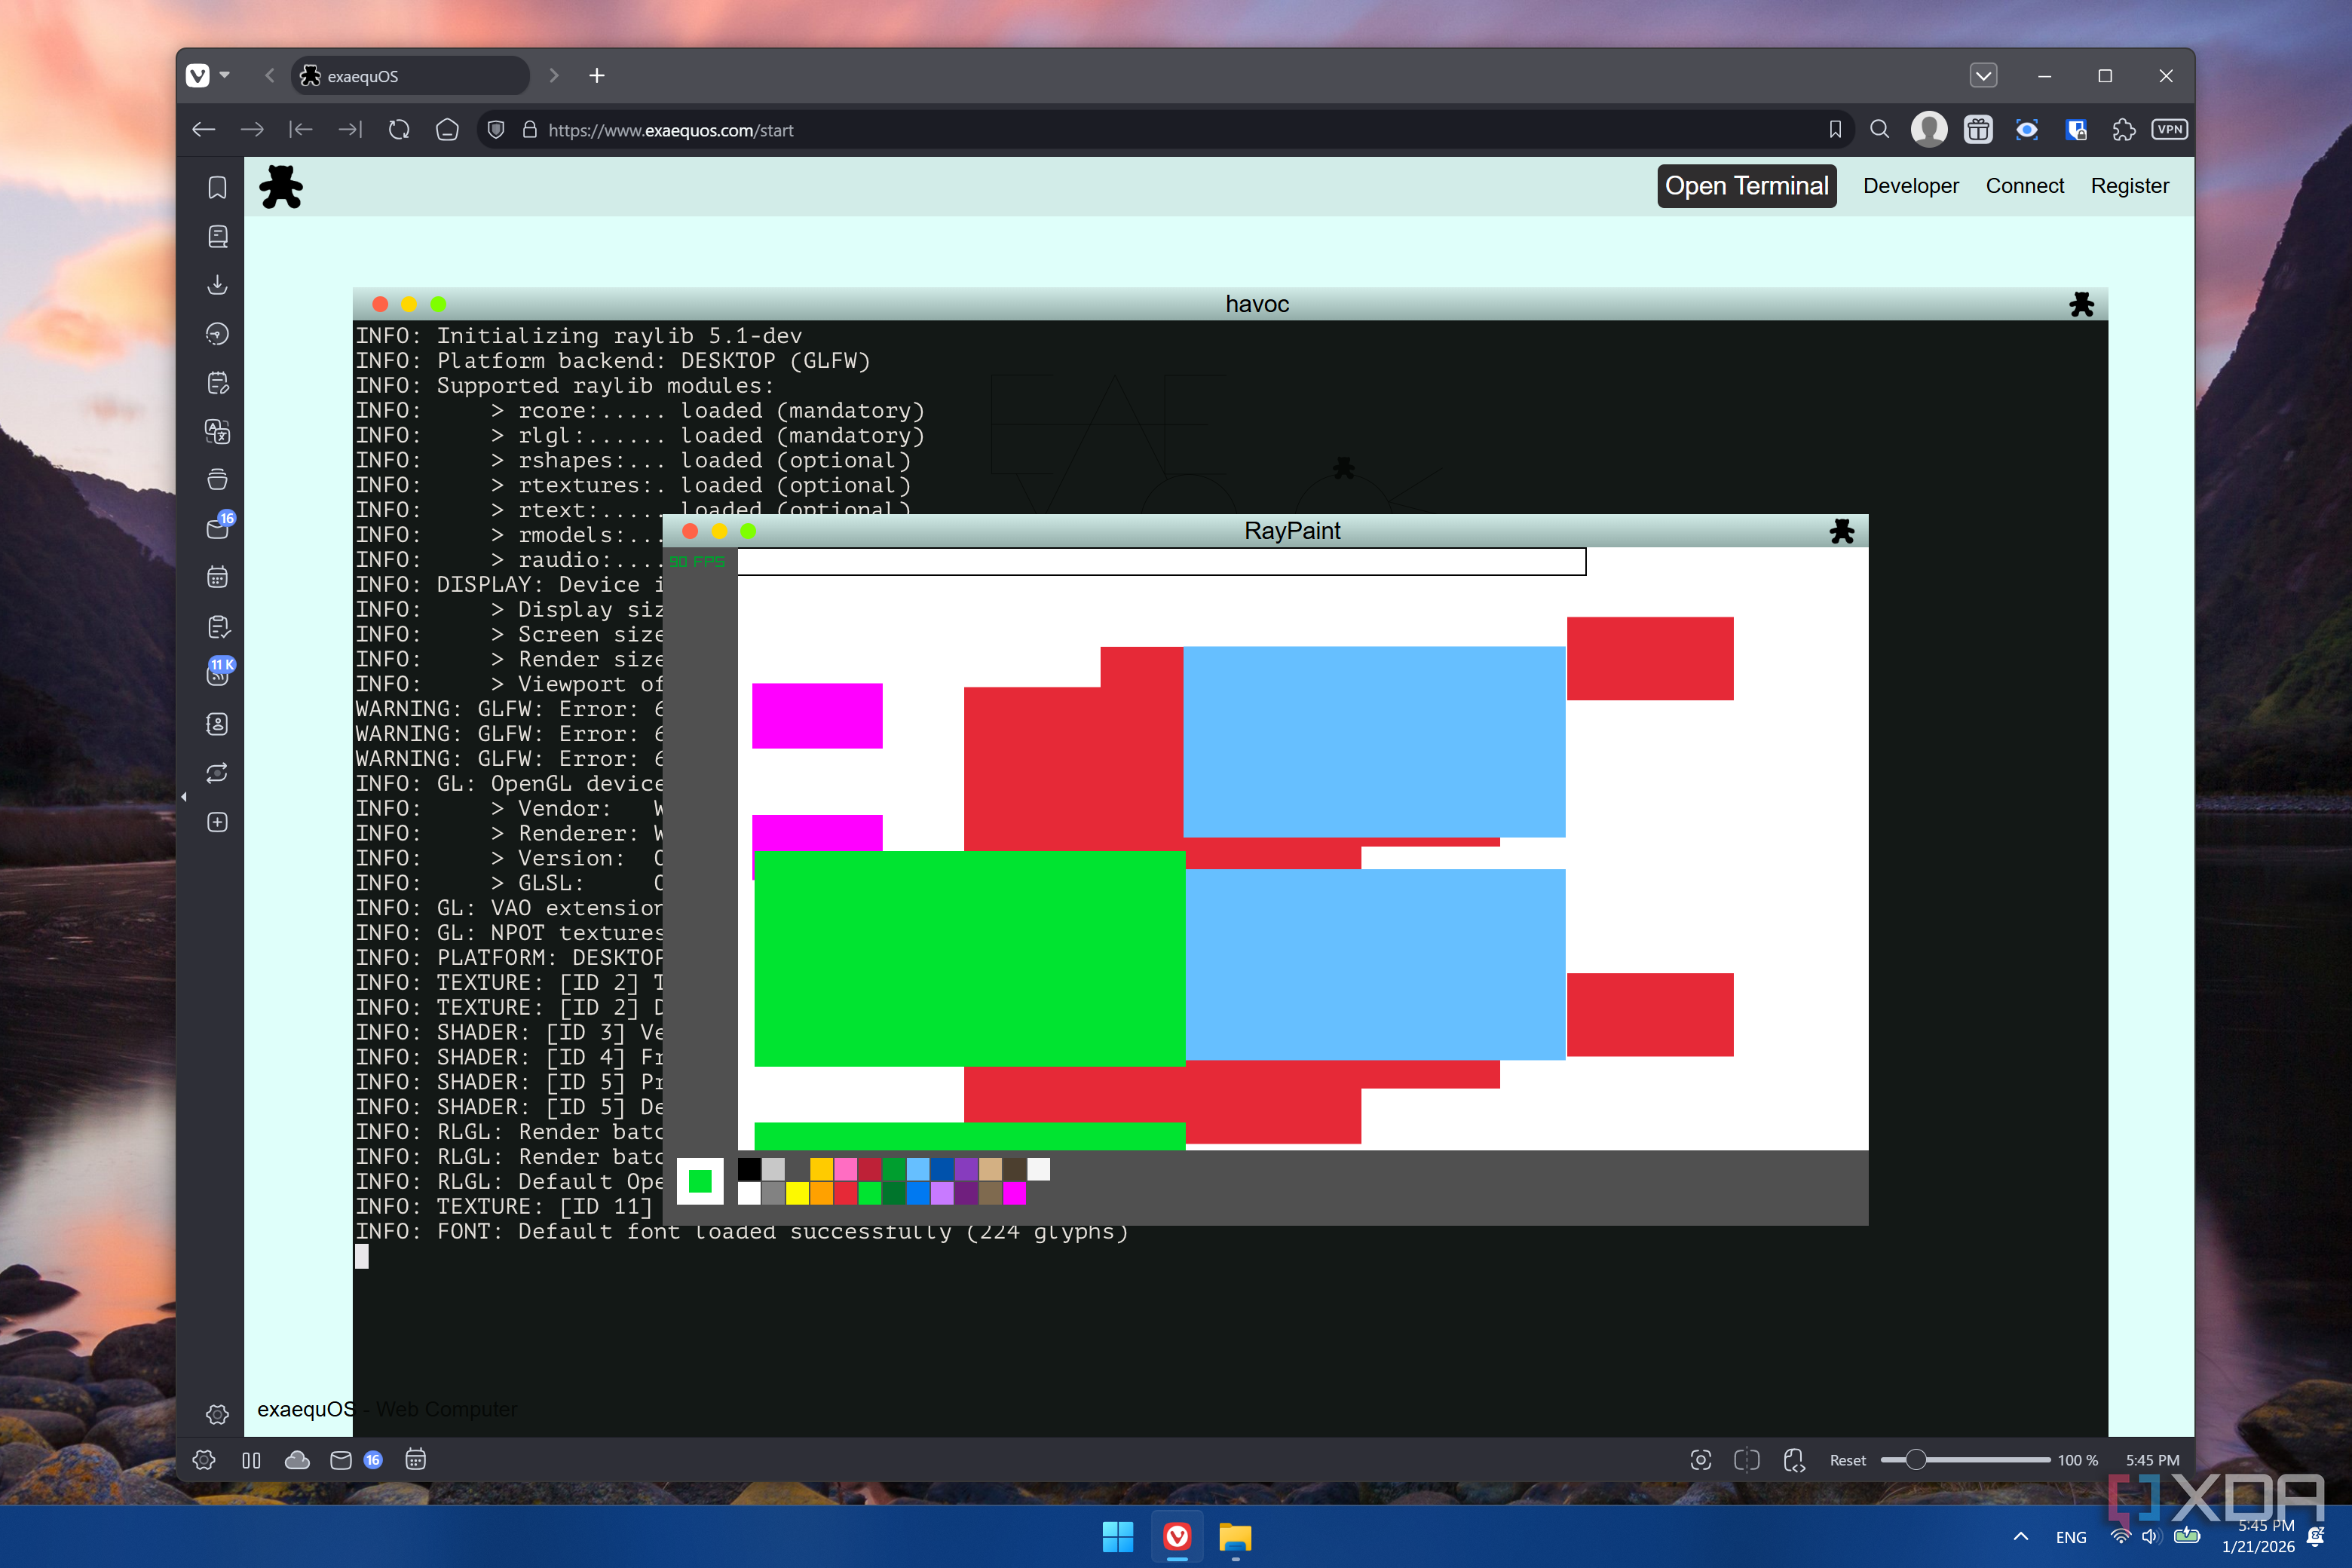
Task: Pick the magenta color swatch in RayPaint
Action: [1014, 1193]
